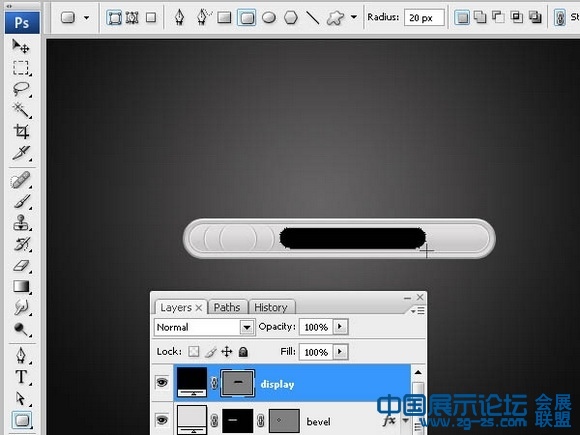Open the Opacity slider arrow
Image resolution: width=580 pixels, height=435 pixels.
340,327
